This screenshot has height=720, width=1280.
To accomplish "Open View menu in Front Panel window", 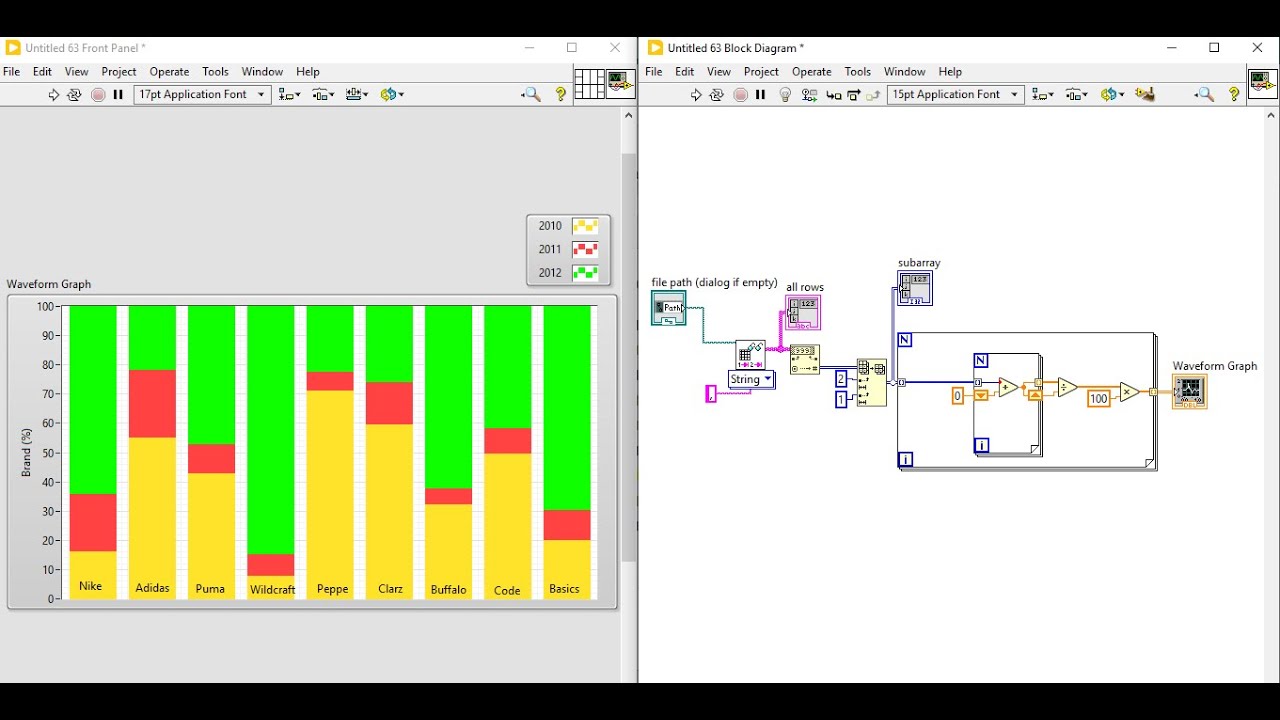I will (76, 72).
